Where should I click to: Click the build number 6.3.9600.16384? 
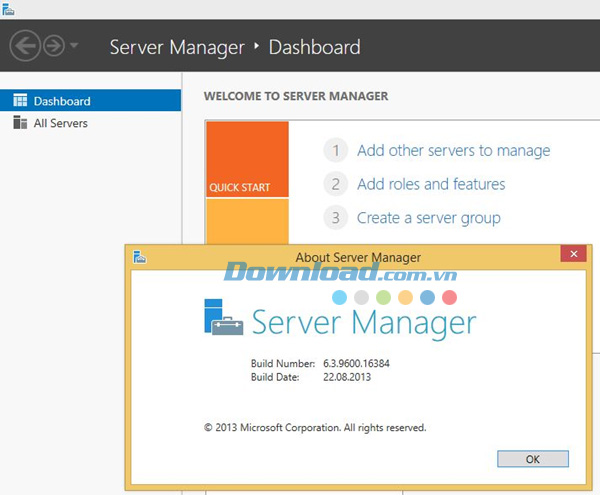click(356, 363)
